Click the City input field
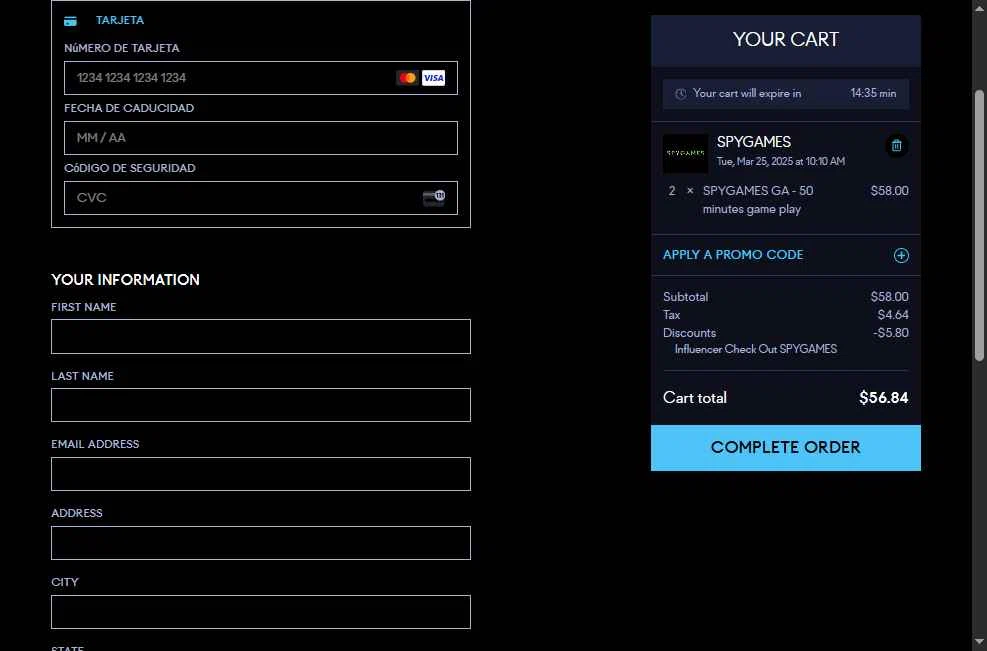The width and height of the screenshot is (987, 651). (x=261, y=612)
